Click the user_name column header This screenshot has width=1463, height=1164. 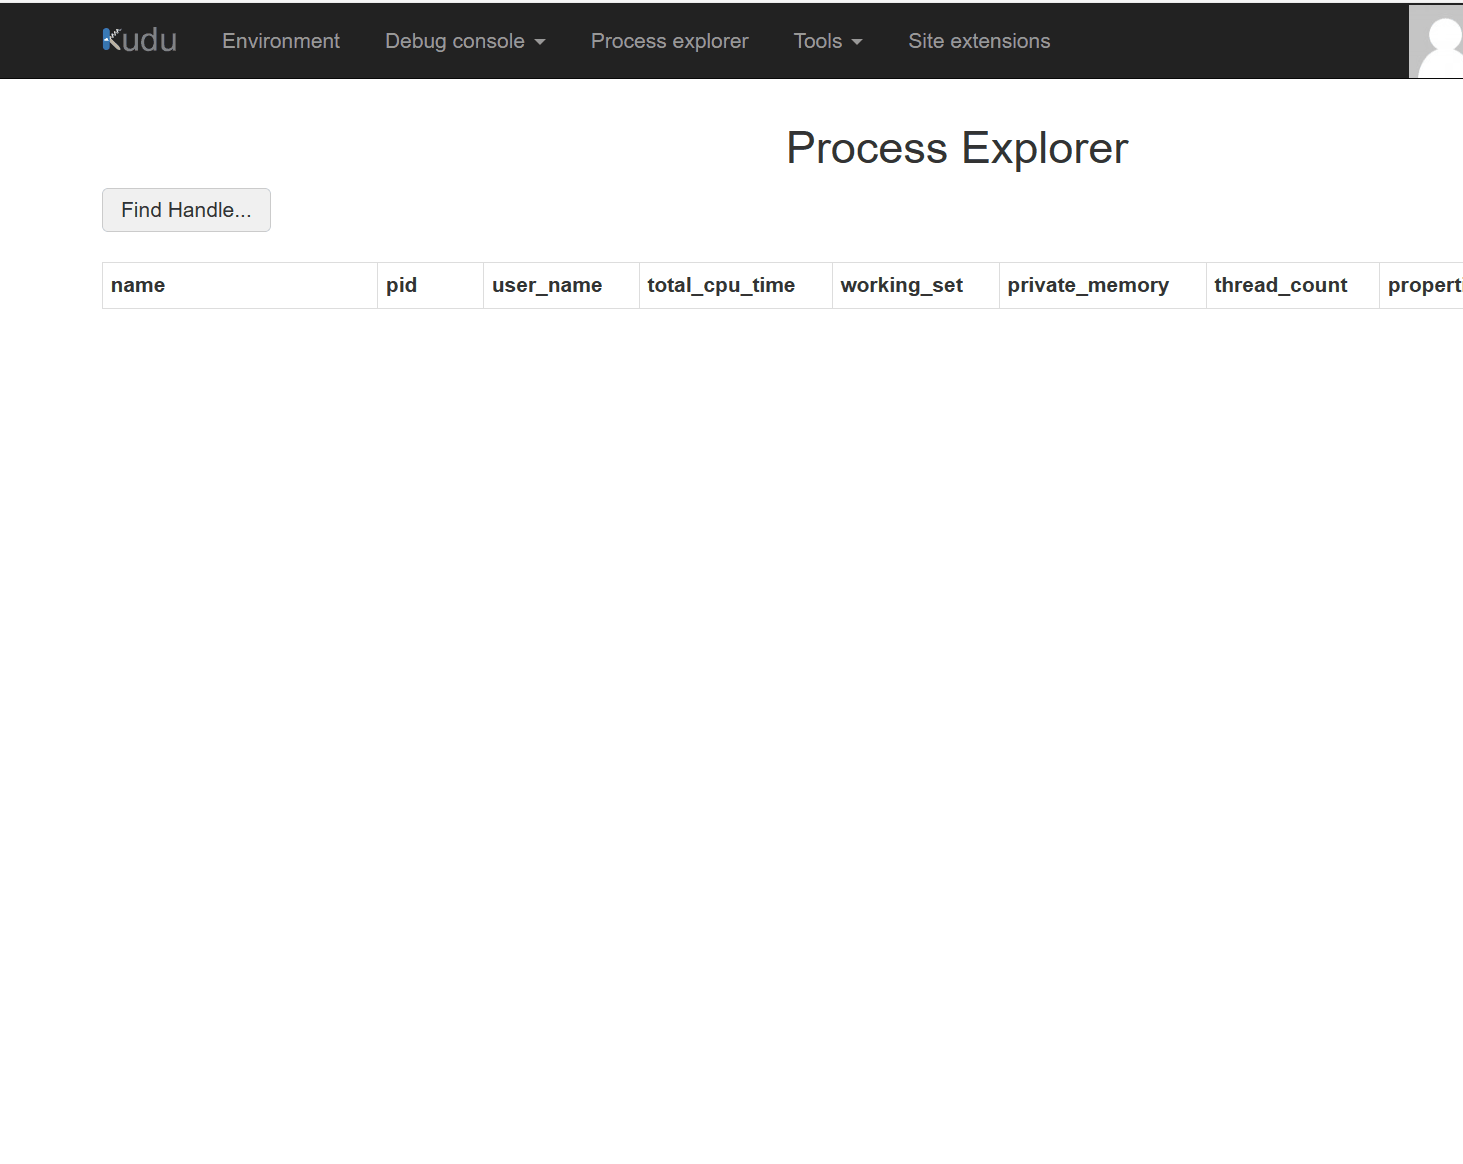click(x=547, y=285)
